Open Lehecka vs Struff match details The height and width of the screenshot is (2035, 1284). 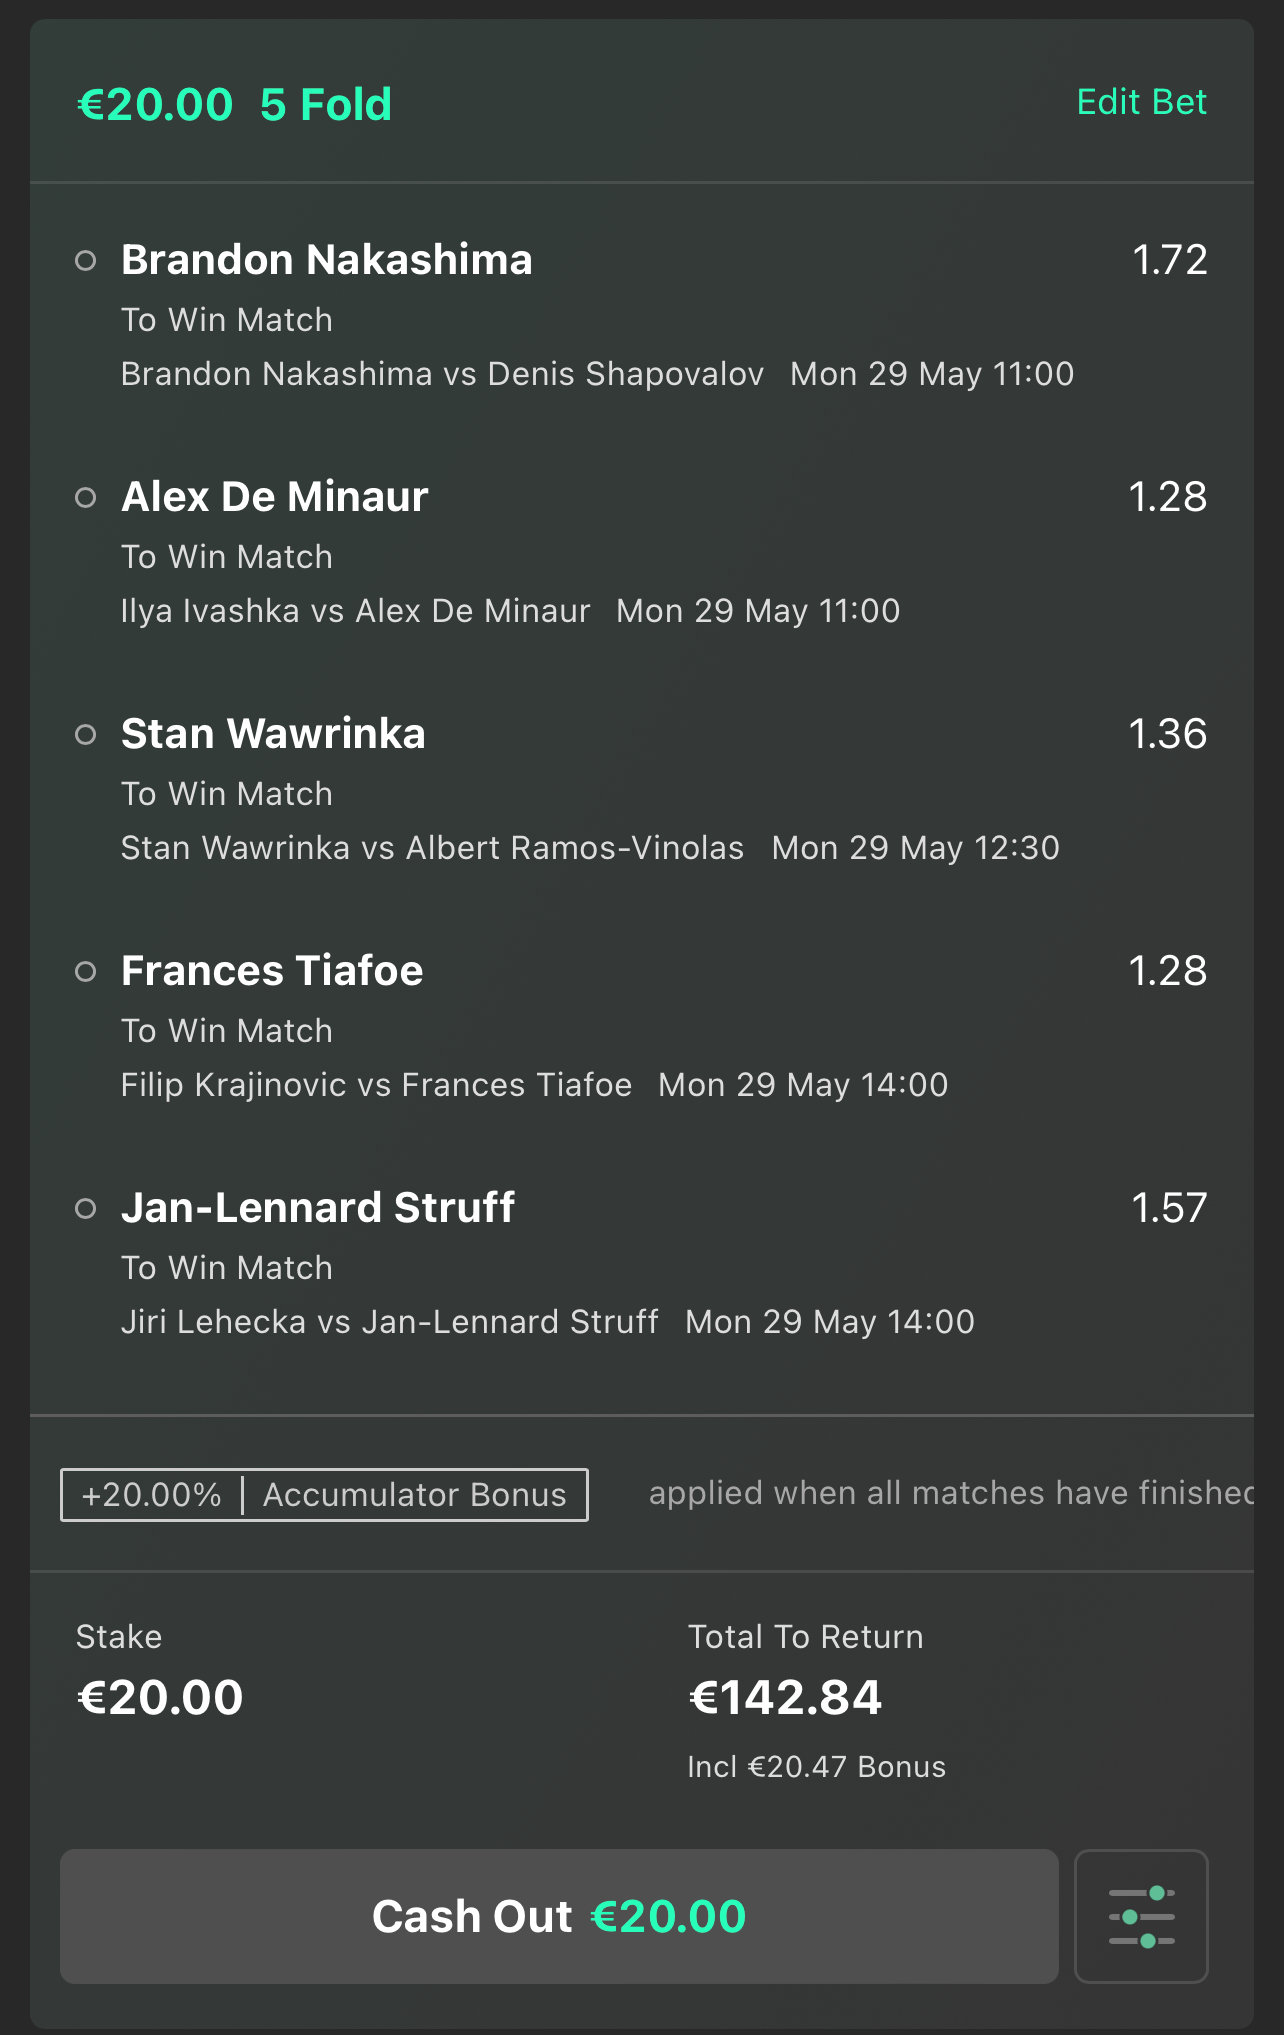[x=389, y=1322]
